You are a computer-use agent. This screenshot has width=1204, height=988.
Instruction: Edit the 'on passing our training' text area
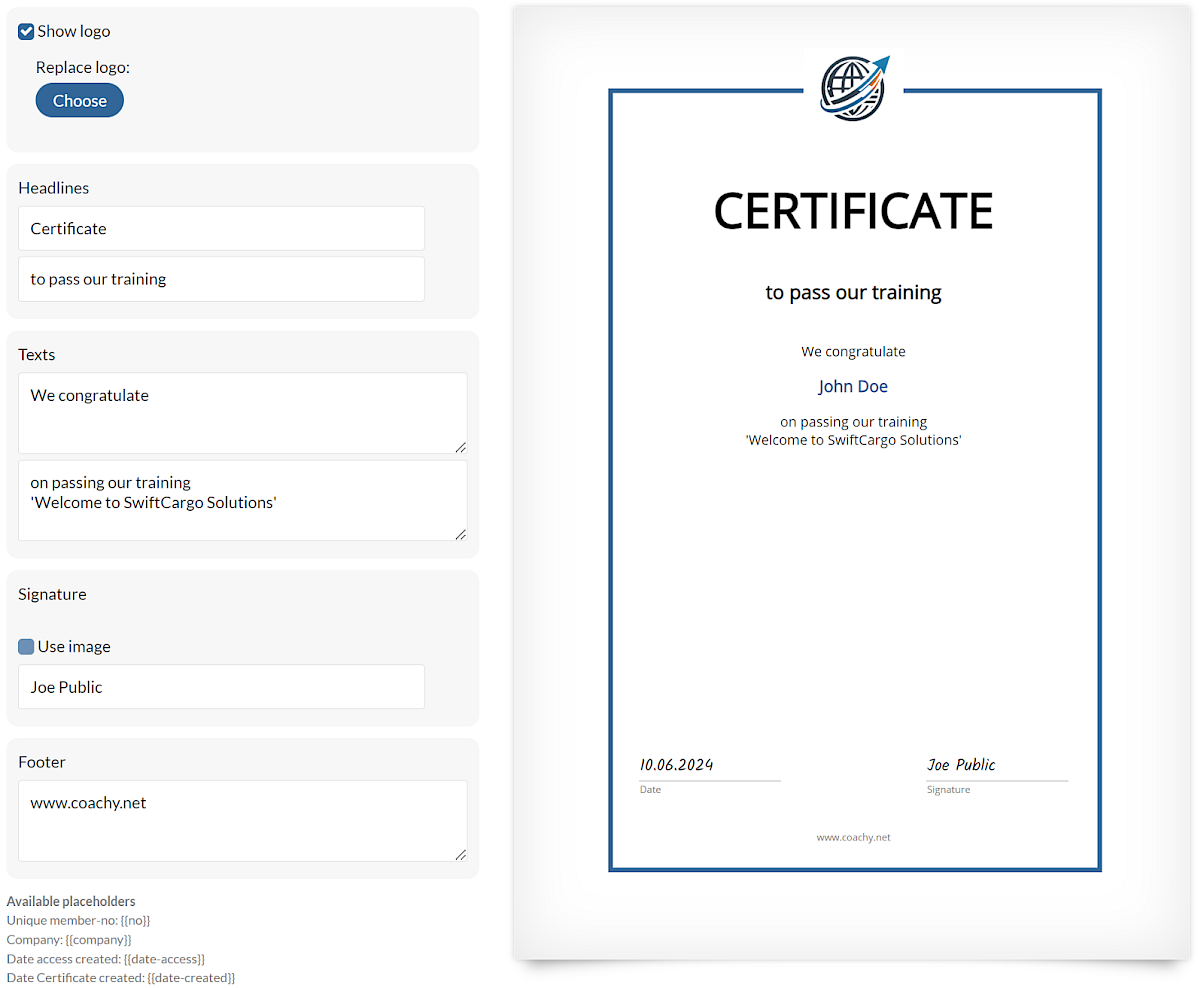pyautogui.click(x=243, y=500)
